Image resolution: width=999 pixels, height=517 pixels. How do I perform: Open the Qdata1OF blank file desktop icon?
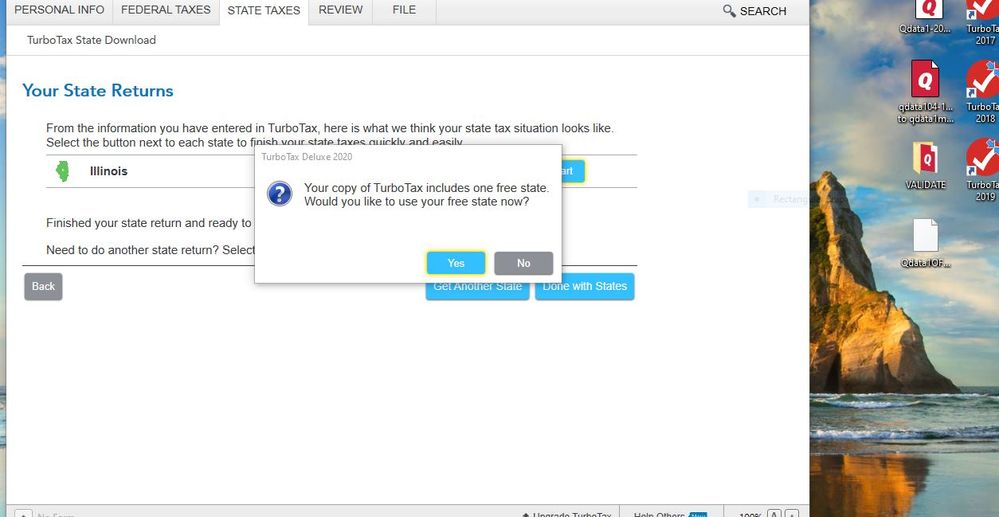click(x=926, y=244)
